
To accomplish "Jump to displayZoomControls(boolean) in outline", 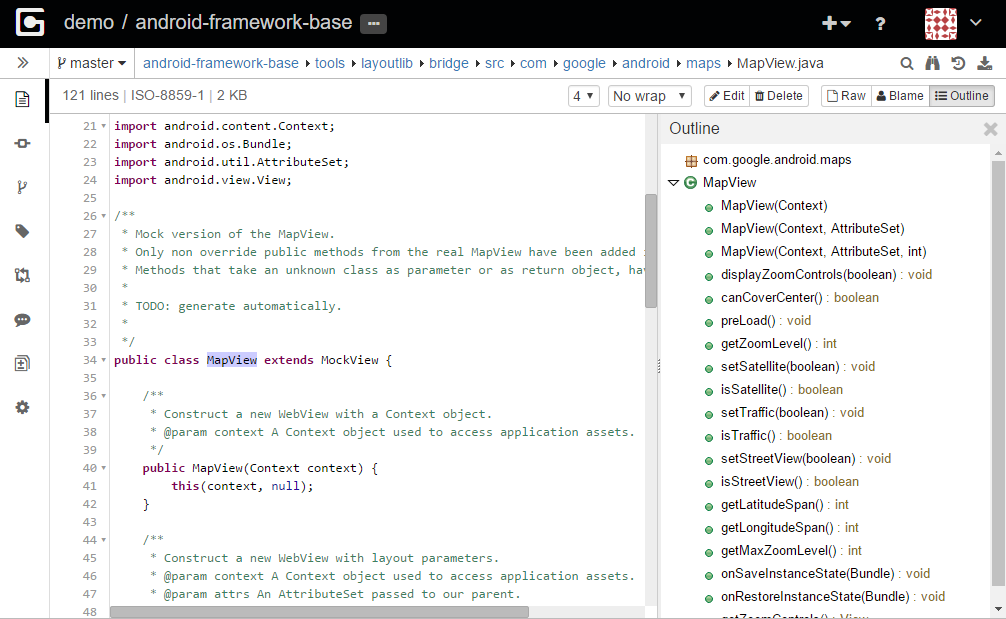I will (826, 275).
